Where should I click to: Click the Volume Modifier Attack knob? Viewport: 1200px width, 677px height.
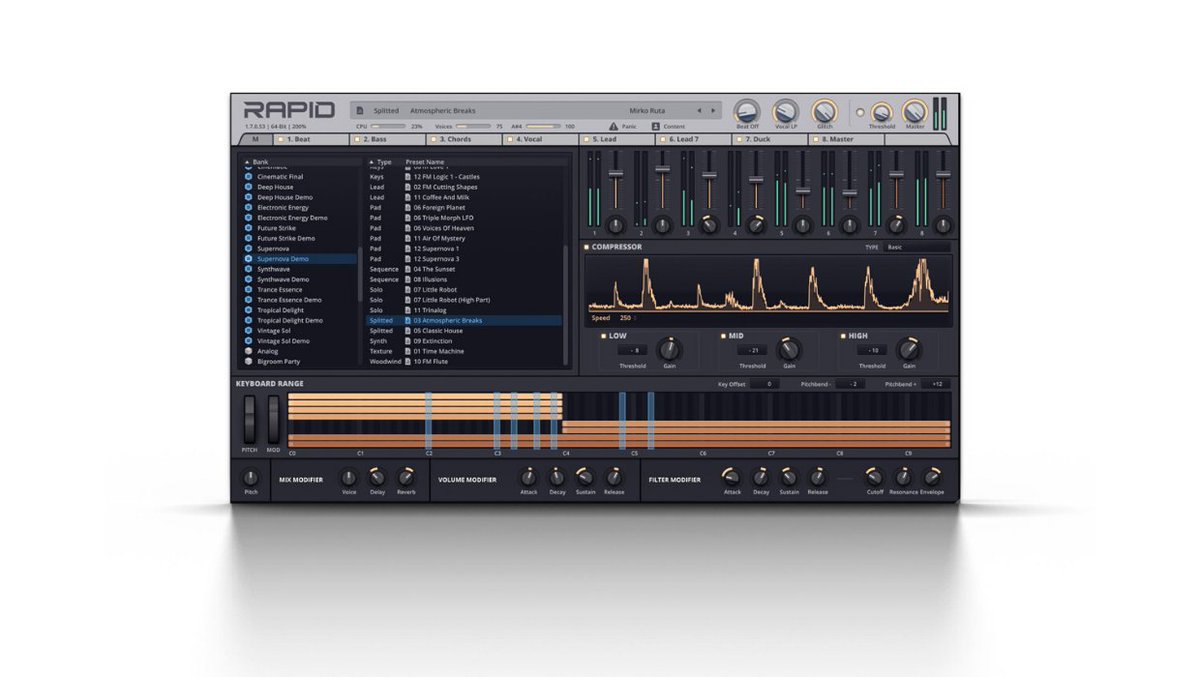point(528,477)
